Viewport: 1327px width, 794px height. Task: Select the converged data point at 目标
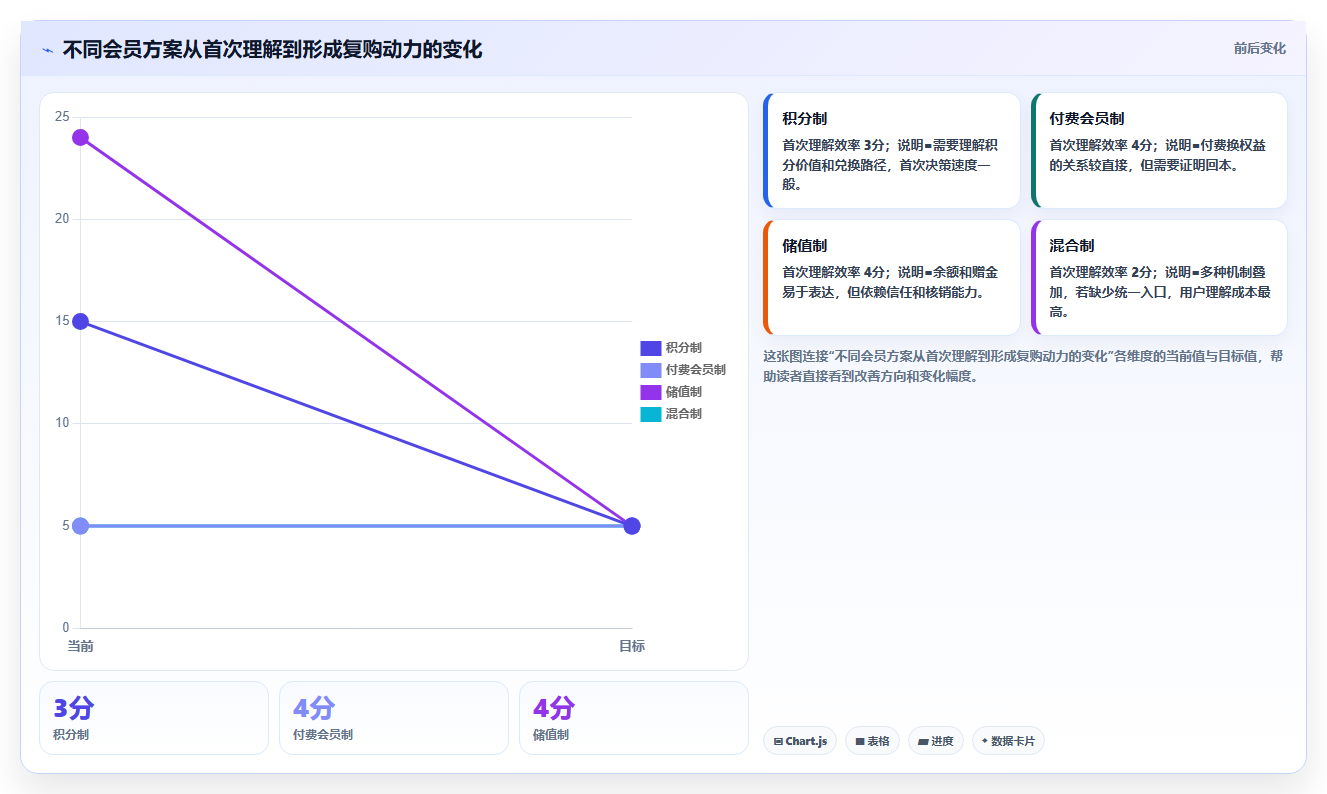(632, 526)
